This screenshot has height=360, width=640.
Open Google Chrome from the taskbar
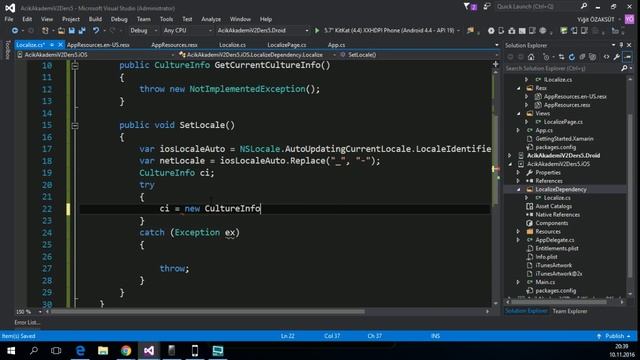tap(126, 351)
